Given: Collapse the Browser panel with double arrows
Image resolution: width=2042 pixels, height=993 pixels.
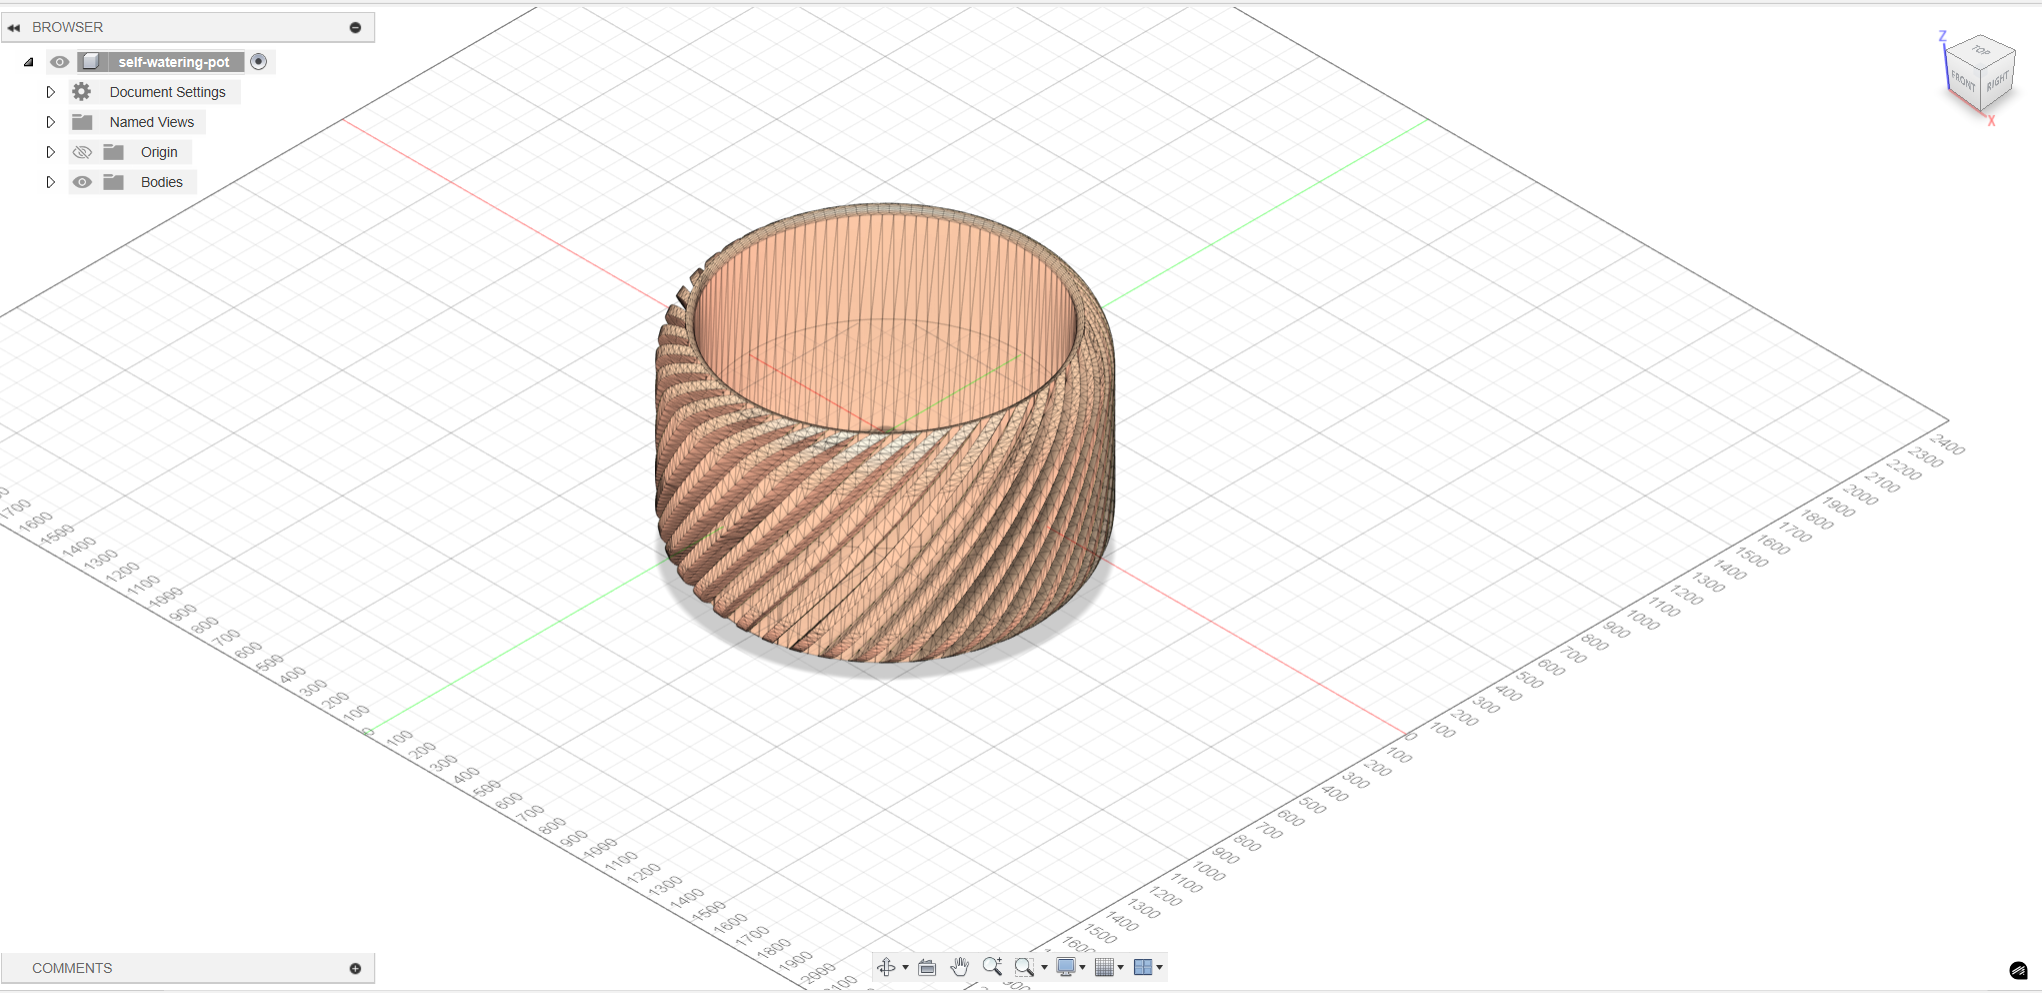Looking at the screenshot, I should click(14, 28).
